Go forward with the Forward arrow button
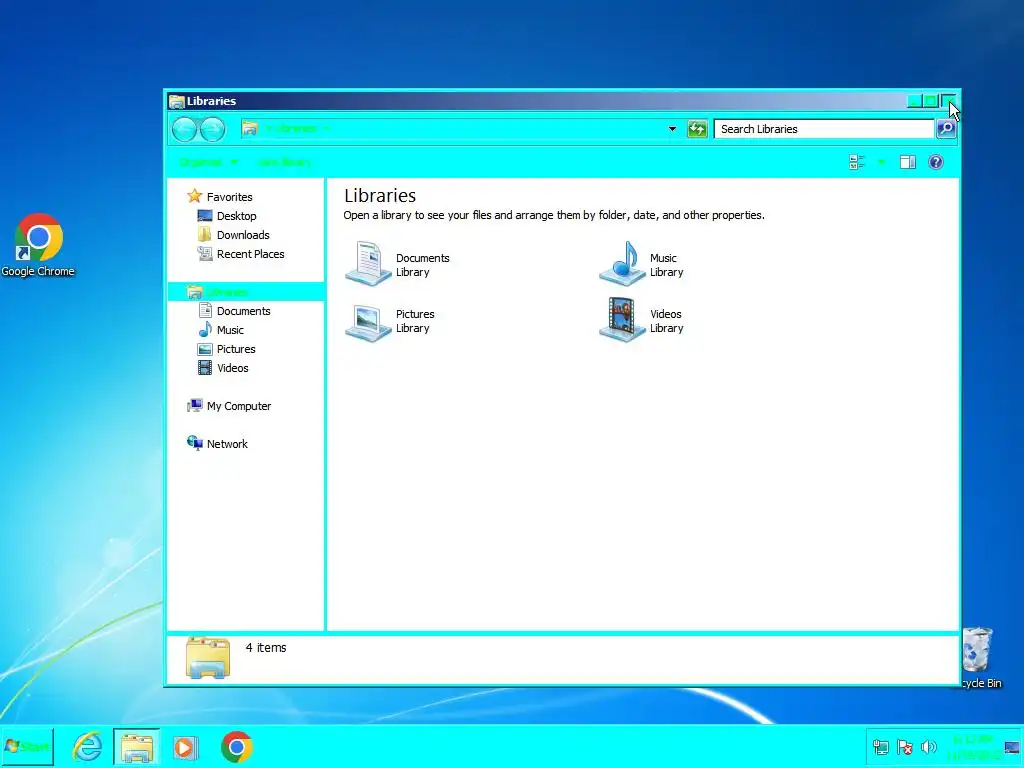 point(212,129)
